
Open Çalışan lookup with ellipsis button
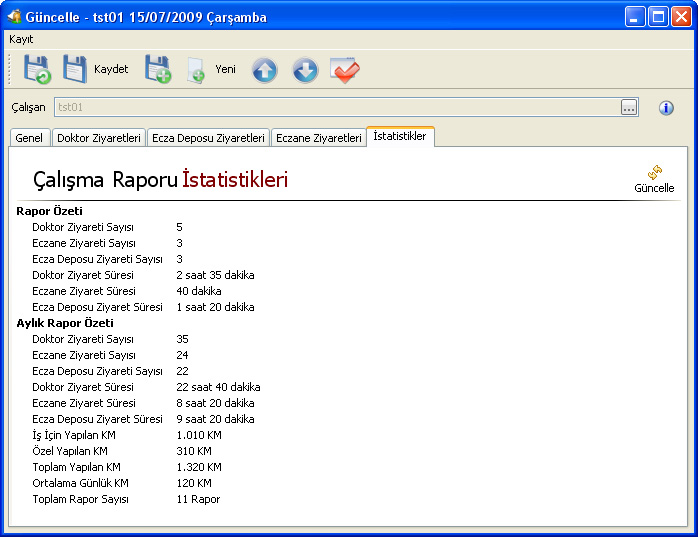pos(628,107)
